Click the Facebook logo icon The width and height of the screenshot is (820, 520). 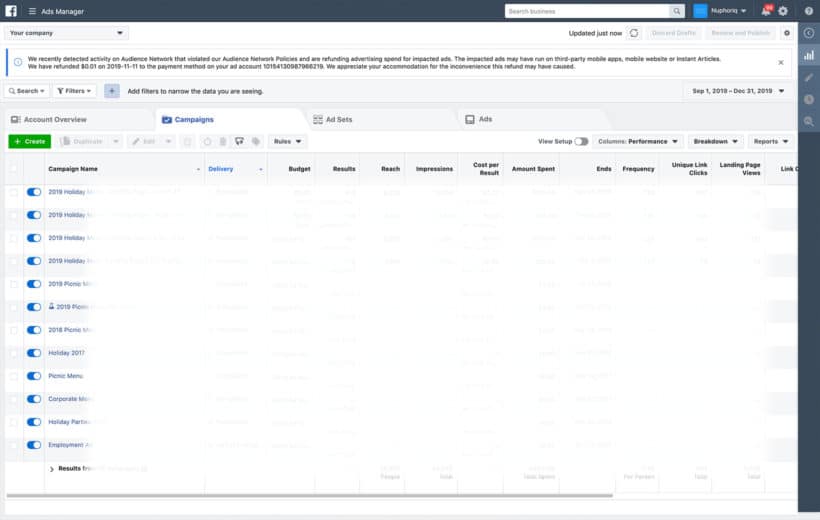(10, 11)
